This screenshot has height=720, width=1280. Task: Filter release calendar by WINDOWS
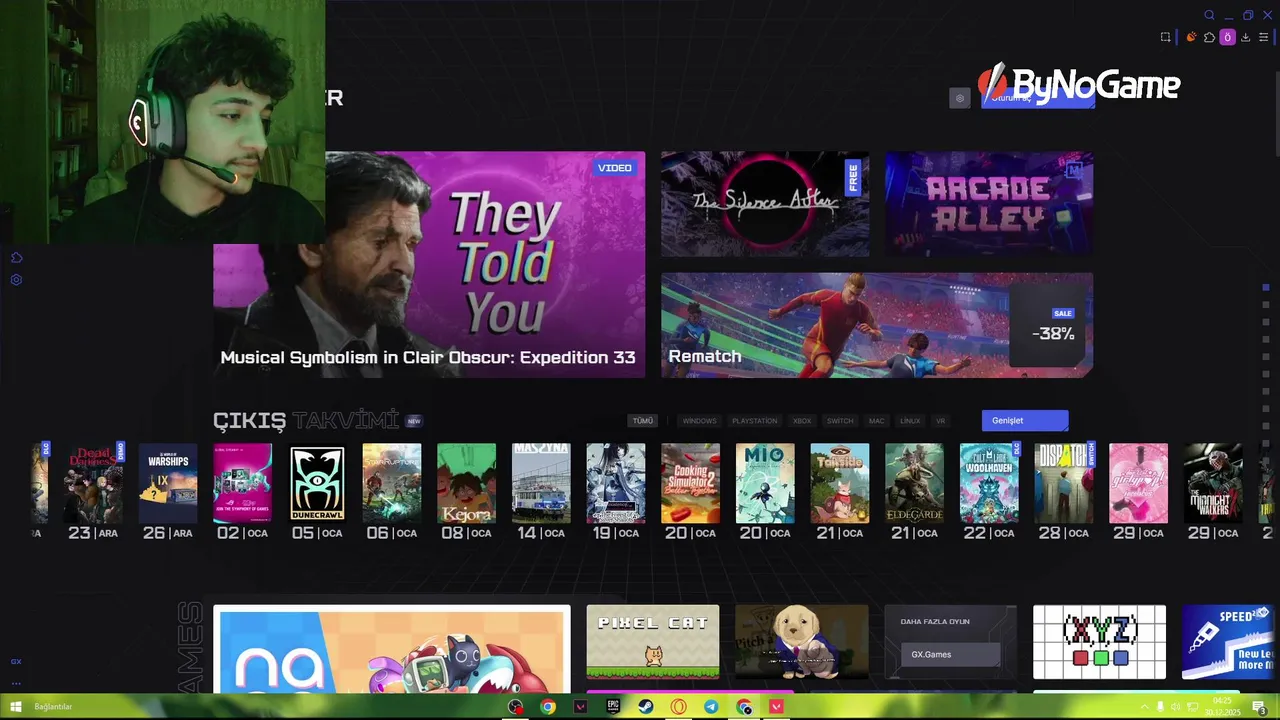pyautogui.click(x=699, y=421)
